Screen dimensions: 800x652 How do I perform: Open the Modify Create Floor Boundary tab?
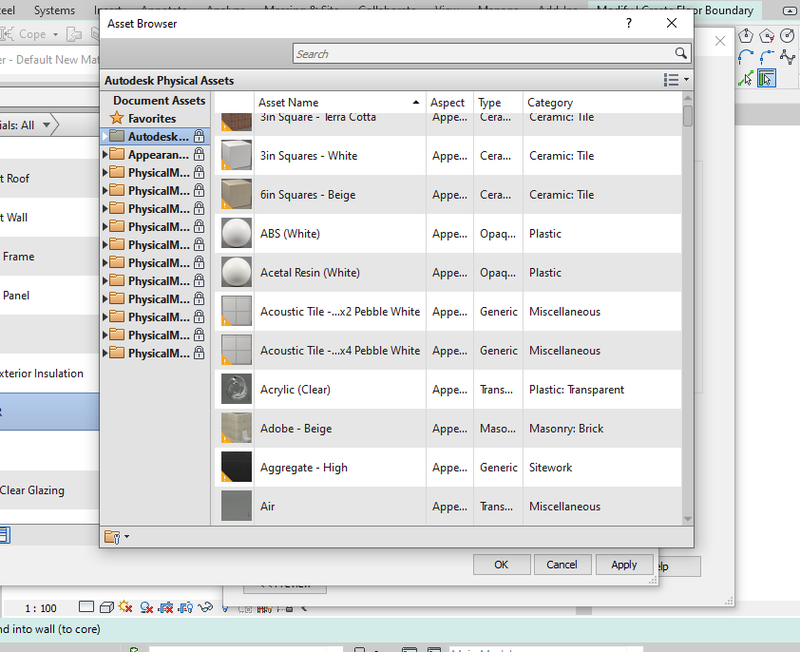coord(674,10)
